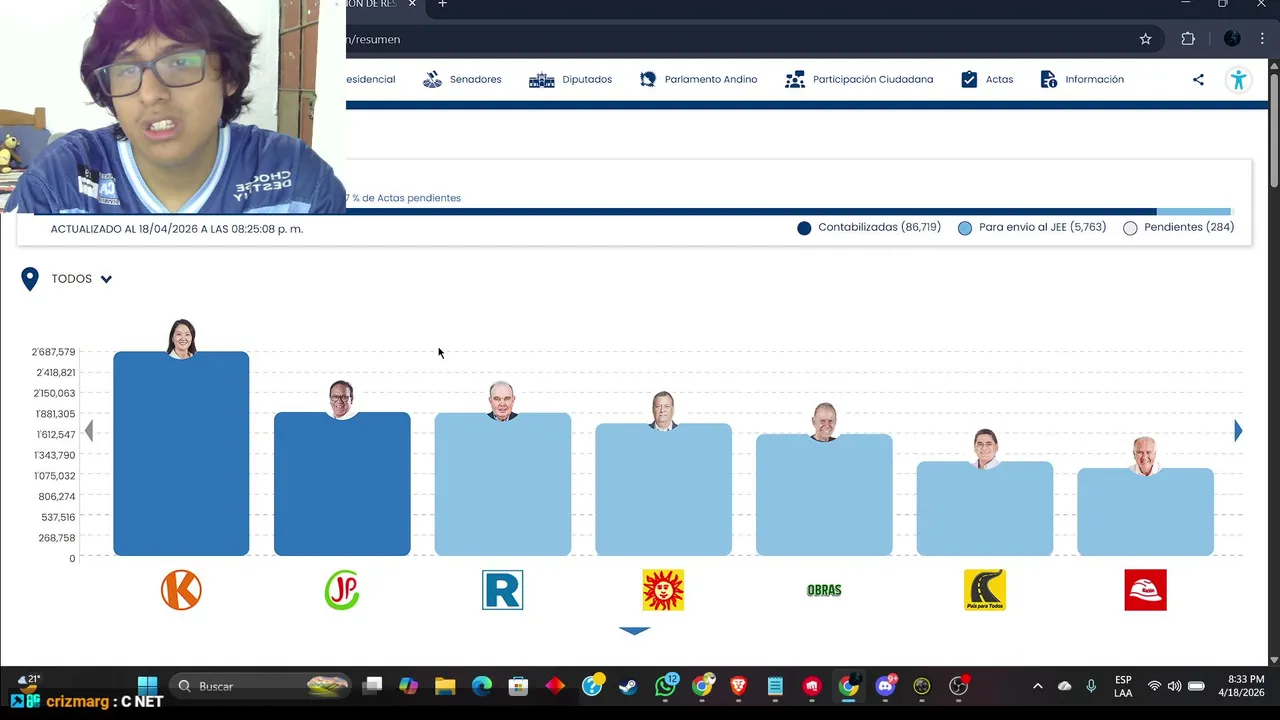Screen dimensions: 1280x720
Task: Click the 2'687,579 axis label
Action: coord(54,352)
